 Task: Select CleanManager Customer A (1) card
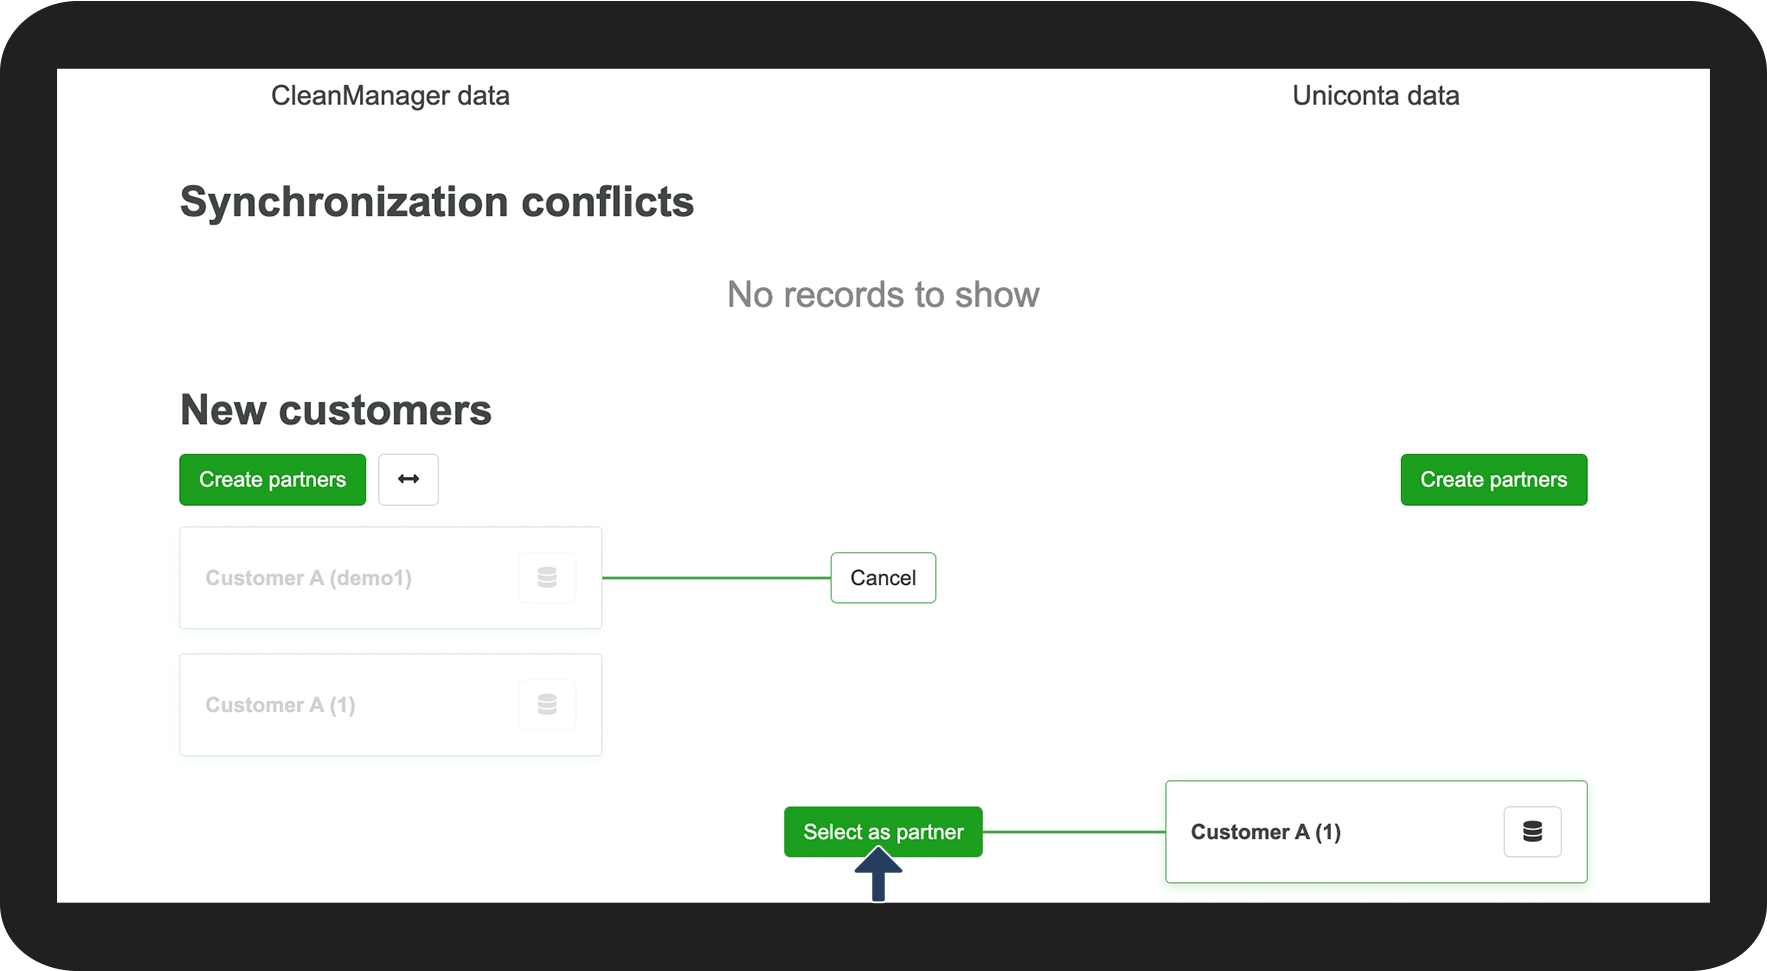[391, 705]
